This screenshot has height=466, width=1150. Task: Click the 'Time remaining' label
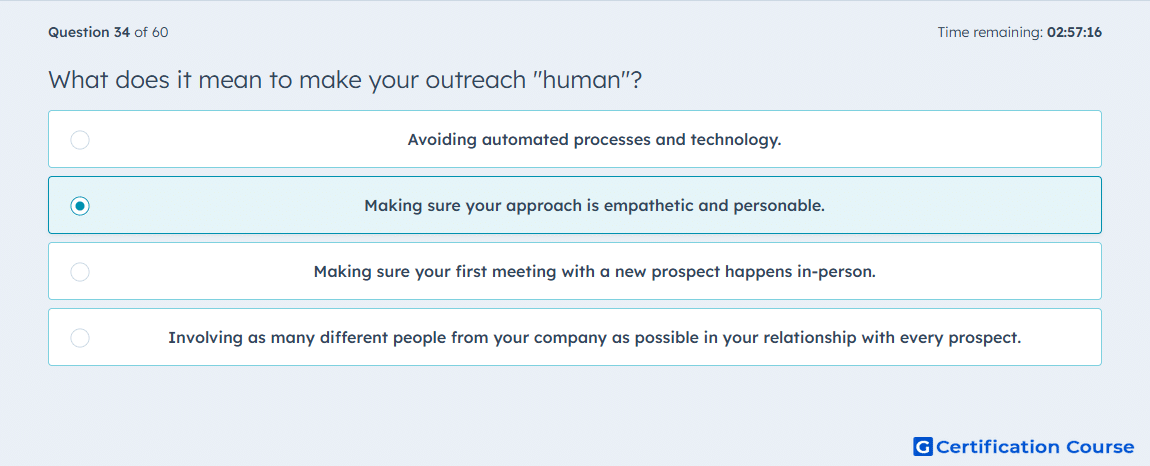coord(990,32)
